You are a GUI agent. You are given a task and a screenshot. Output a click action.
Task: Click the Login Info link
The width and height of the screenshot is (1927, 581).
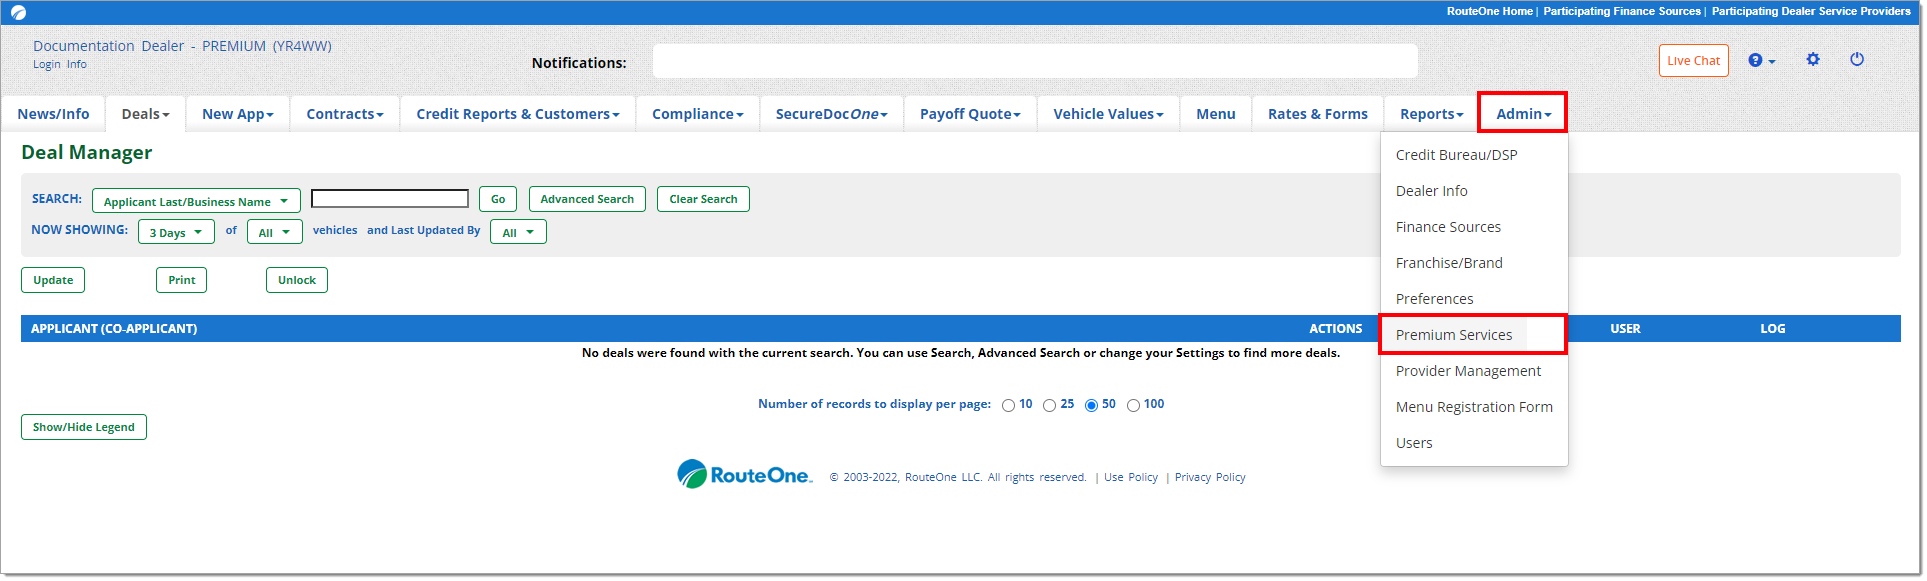[x=60, y=64]
